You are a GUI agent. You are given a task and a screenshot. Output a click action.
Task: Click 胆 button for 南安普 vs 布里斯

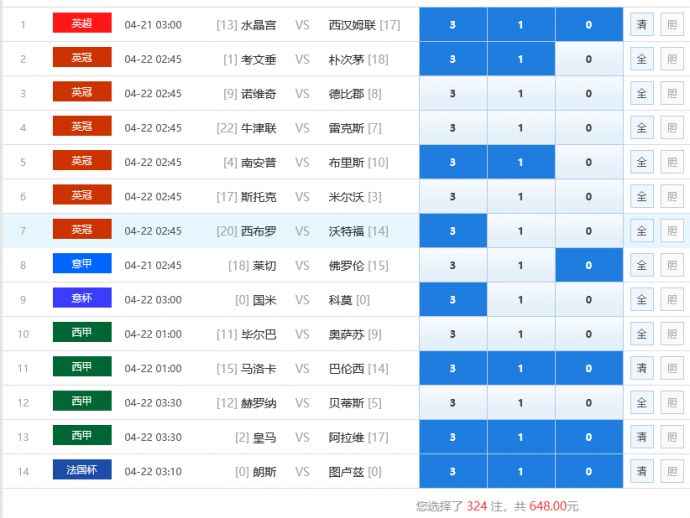point(671,162)
